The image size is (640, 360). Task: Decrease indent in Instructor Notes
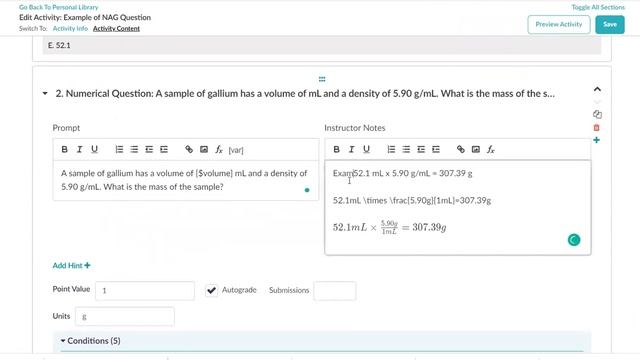click(421, 149)
